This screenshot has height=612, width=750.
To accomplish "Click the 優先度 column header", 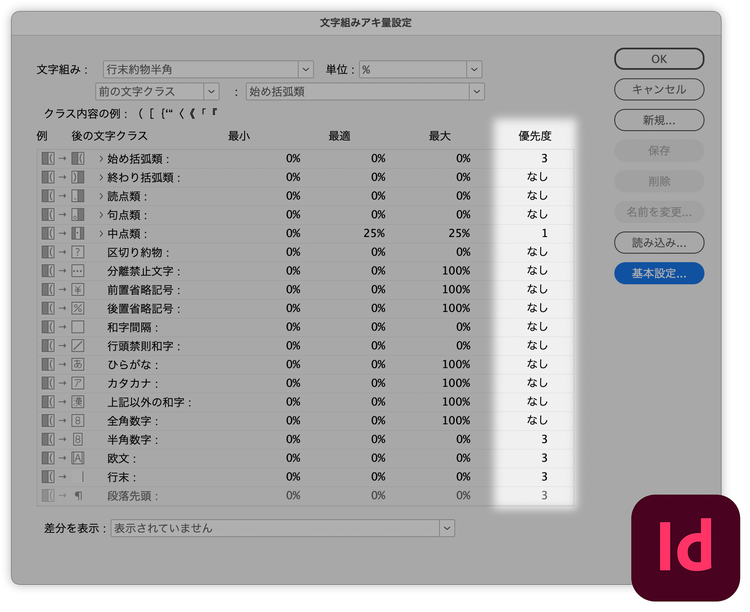I will click(x=535, y=136).
